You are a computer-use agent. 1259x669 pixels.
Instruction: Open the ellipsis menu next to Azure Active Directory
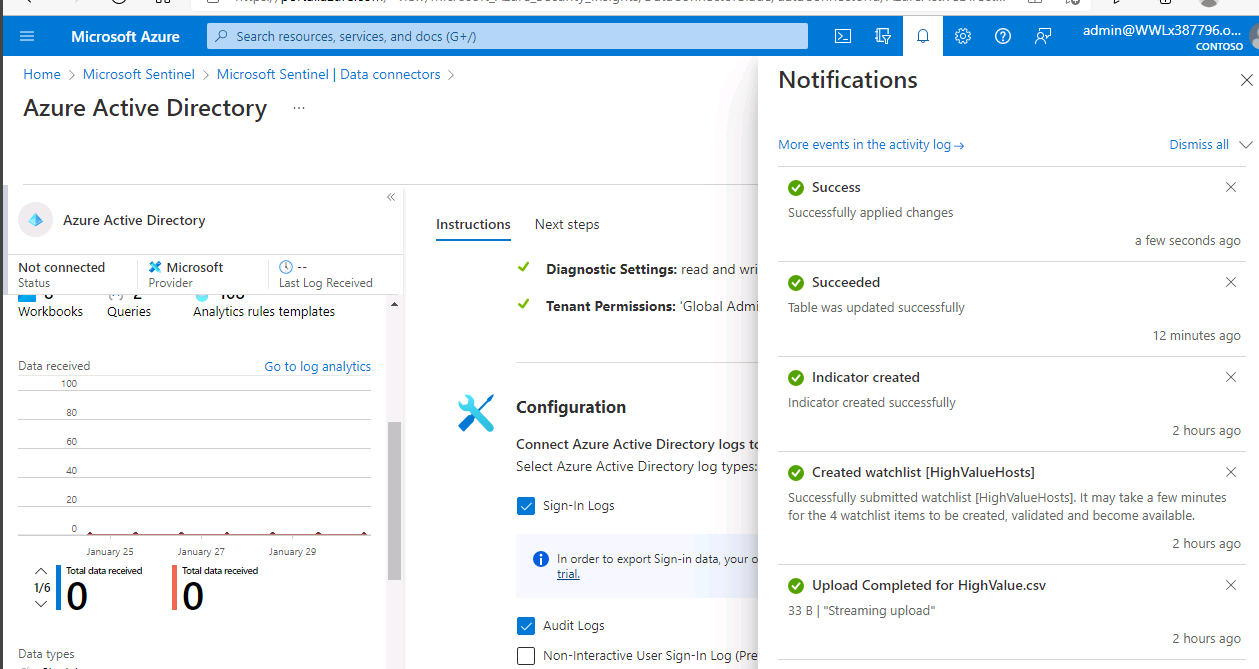[297, 109]
